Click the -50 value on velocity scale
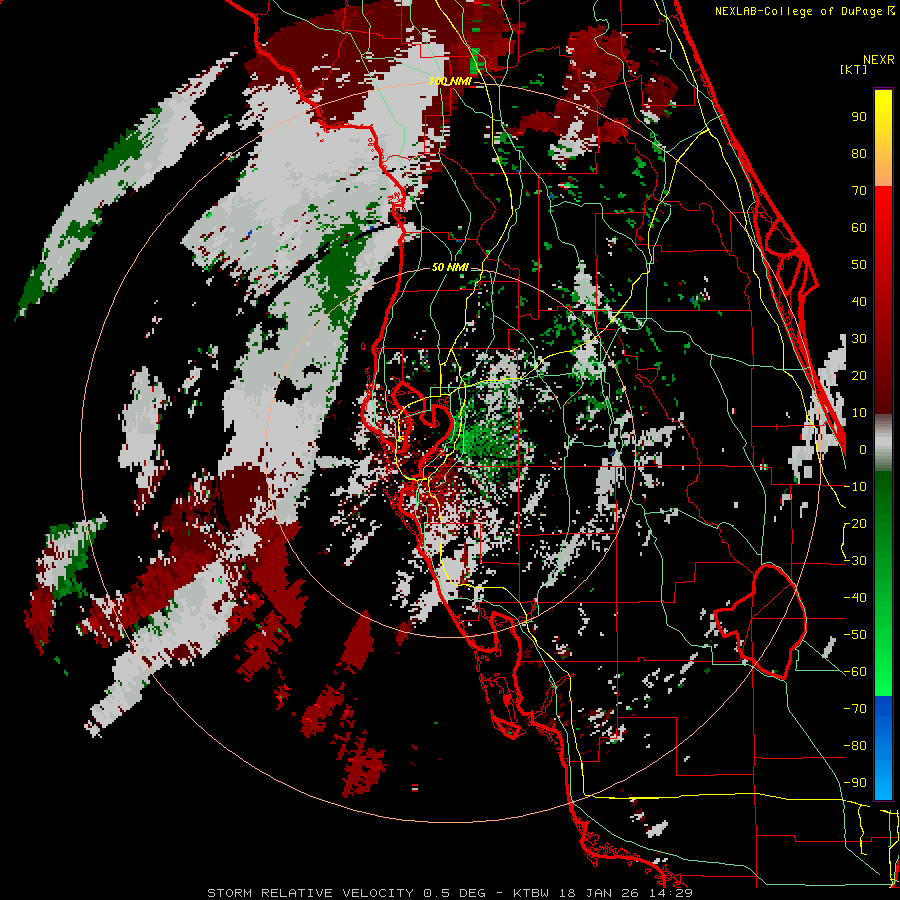Image resolution: width=900 pixels, height=900 pixels. tap(855, 635)
